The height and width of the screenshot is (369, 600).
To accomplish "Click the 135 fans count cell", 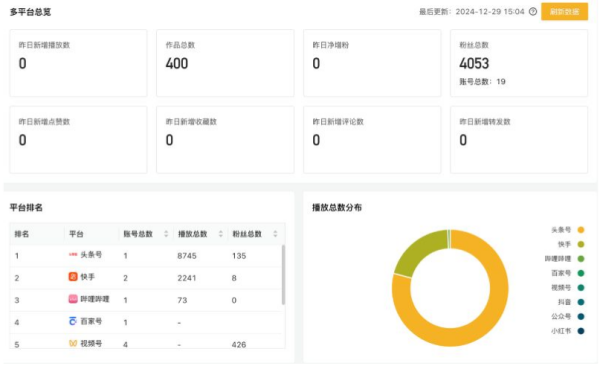I will (239, 256).
